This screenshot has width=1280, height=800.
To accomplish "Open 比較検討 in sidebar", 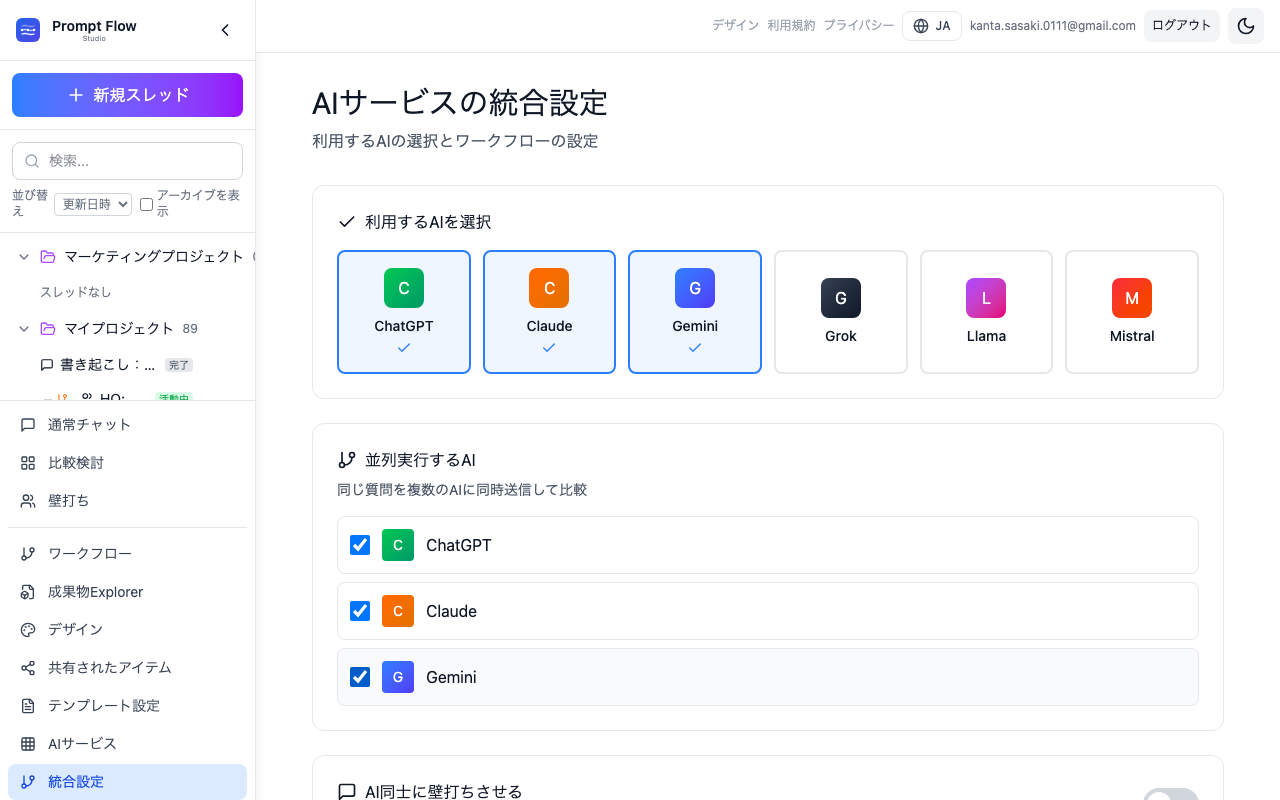I will click(127, 463).
